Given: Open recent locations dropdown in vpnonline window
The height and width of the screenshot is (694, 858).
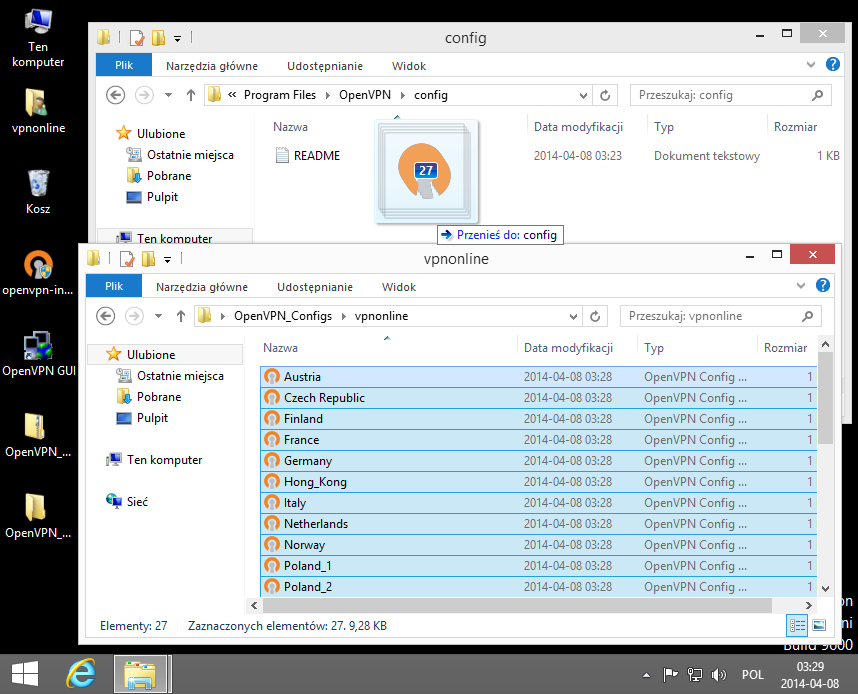Looking at the screenshot, I should click(159, 316).
